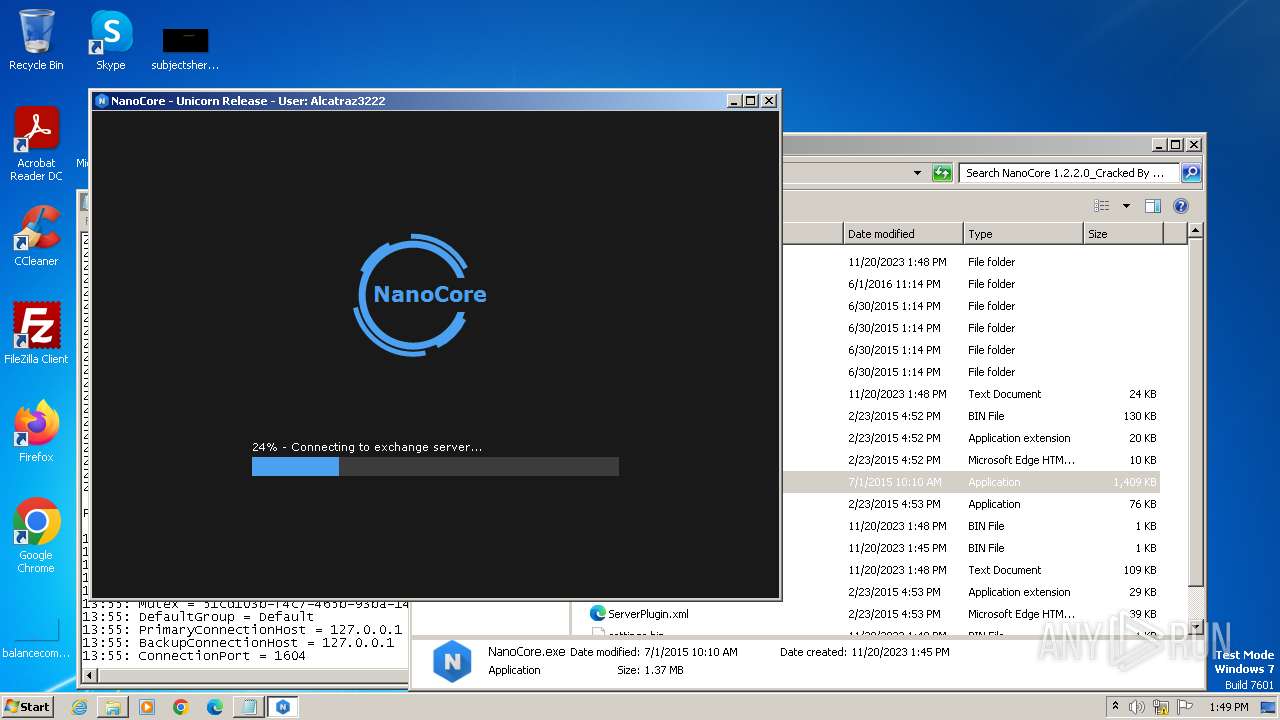Click the 76 KB Application row

(970, 504)
